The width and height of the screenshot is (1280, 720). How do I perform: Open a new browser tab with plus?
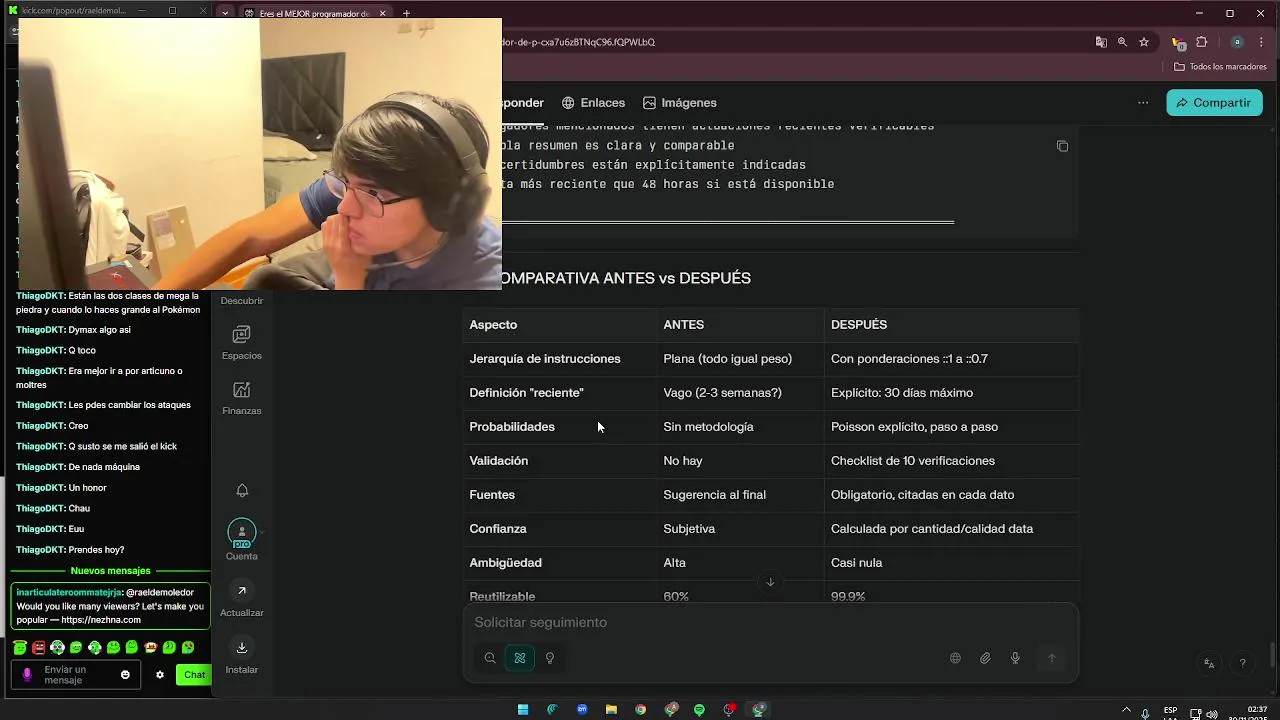coord(406,14)
